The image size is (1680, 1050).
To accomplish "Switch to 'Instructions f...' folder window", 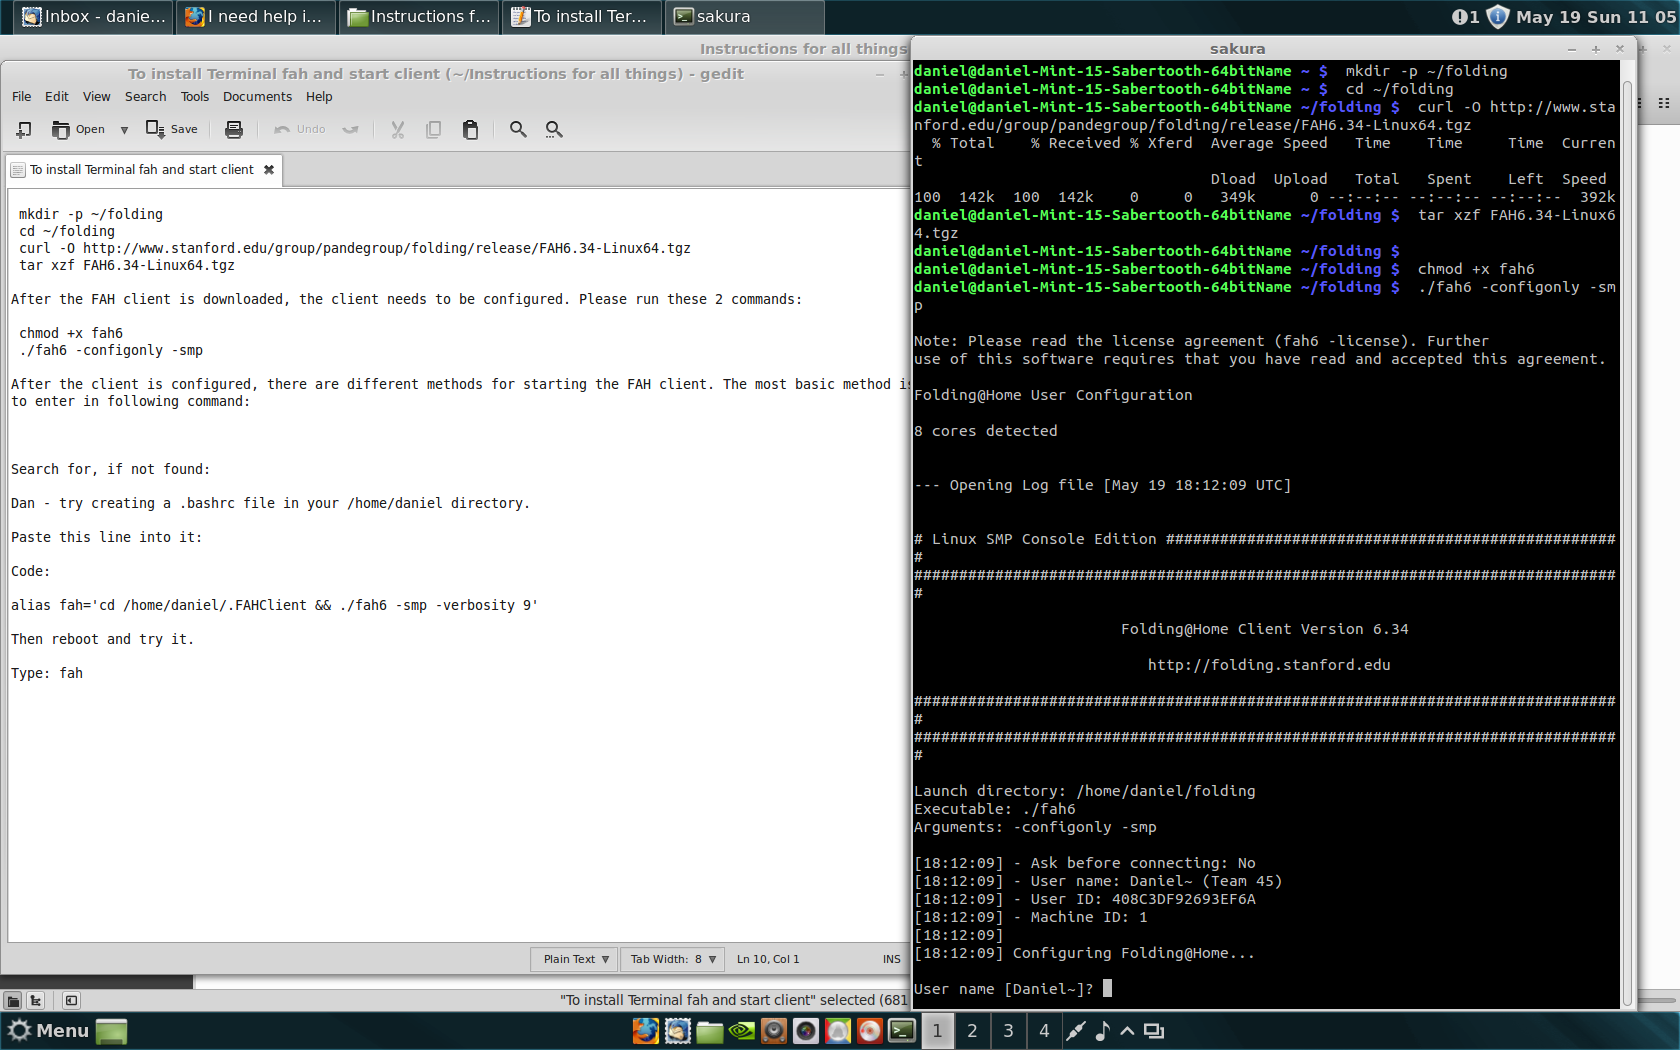I will (418, 17).
